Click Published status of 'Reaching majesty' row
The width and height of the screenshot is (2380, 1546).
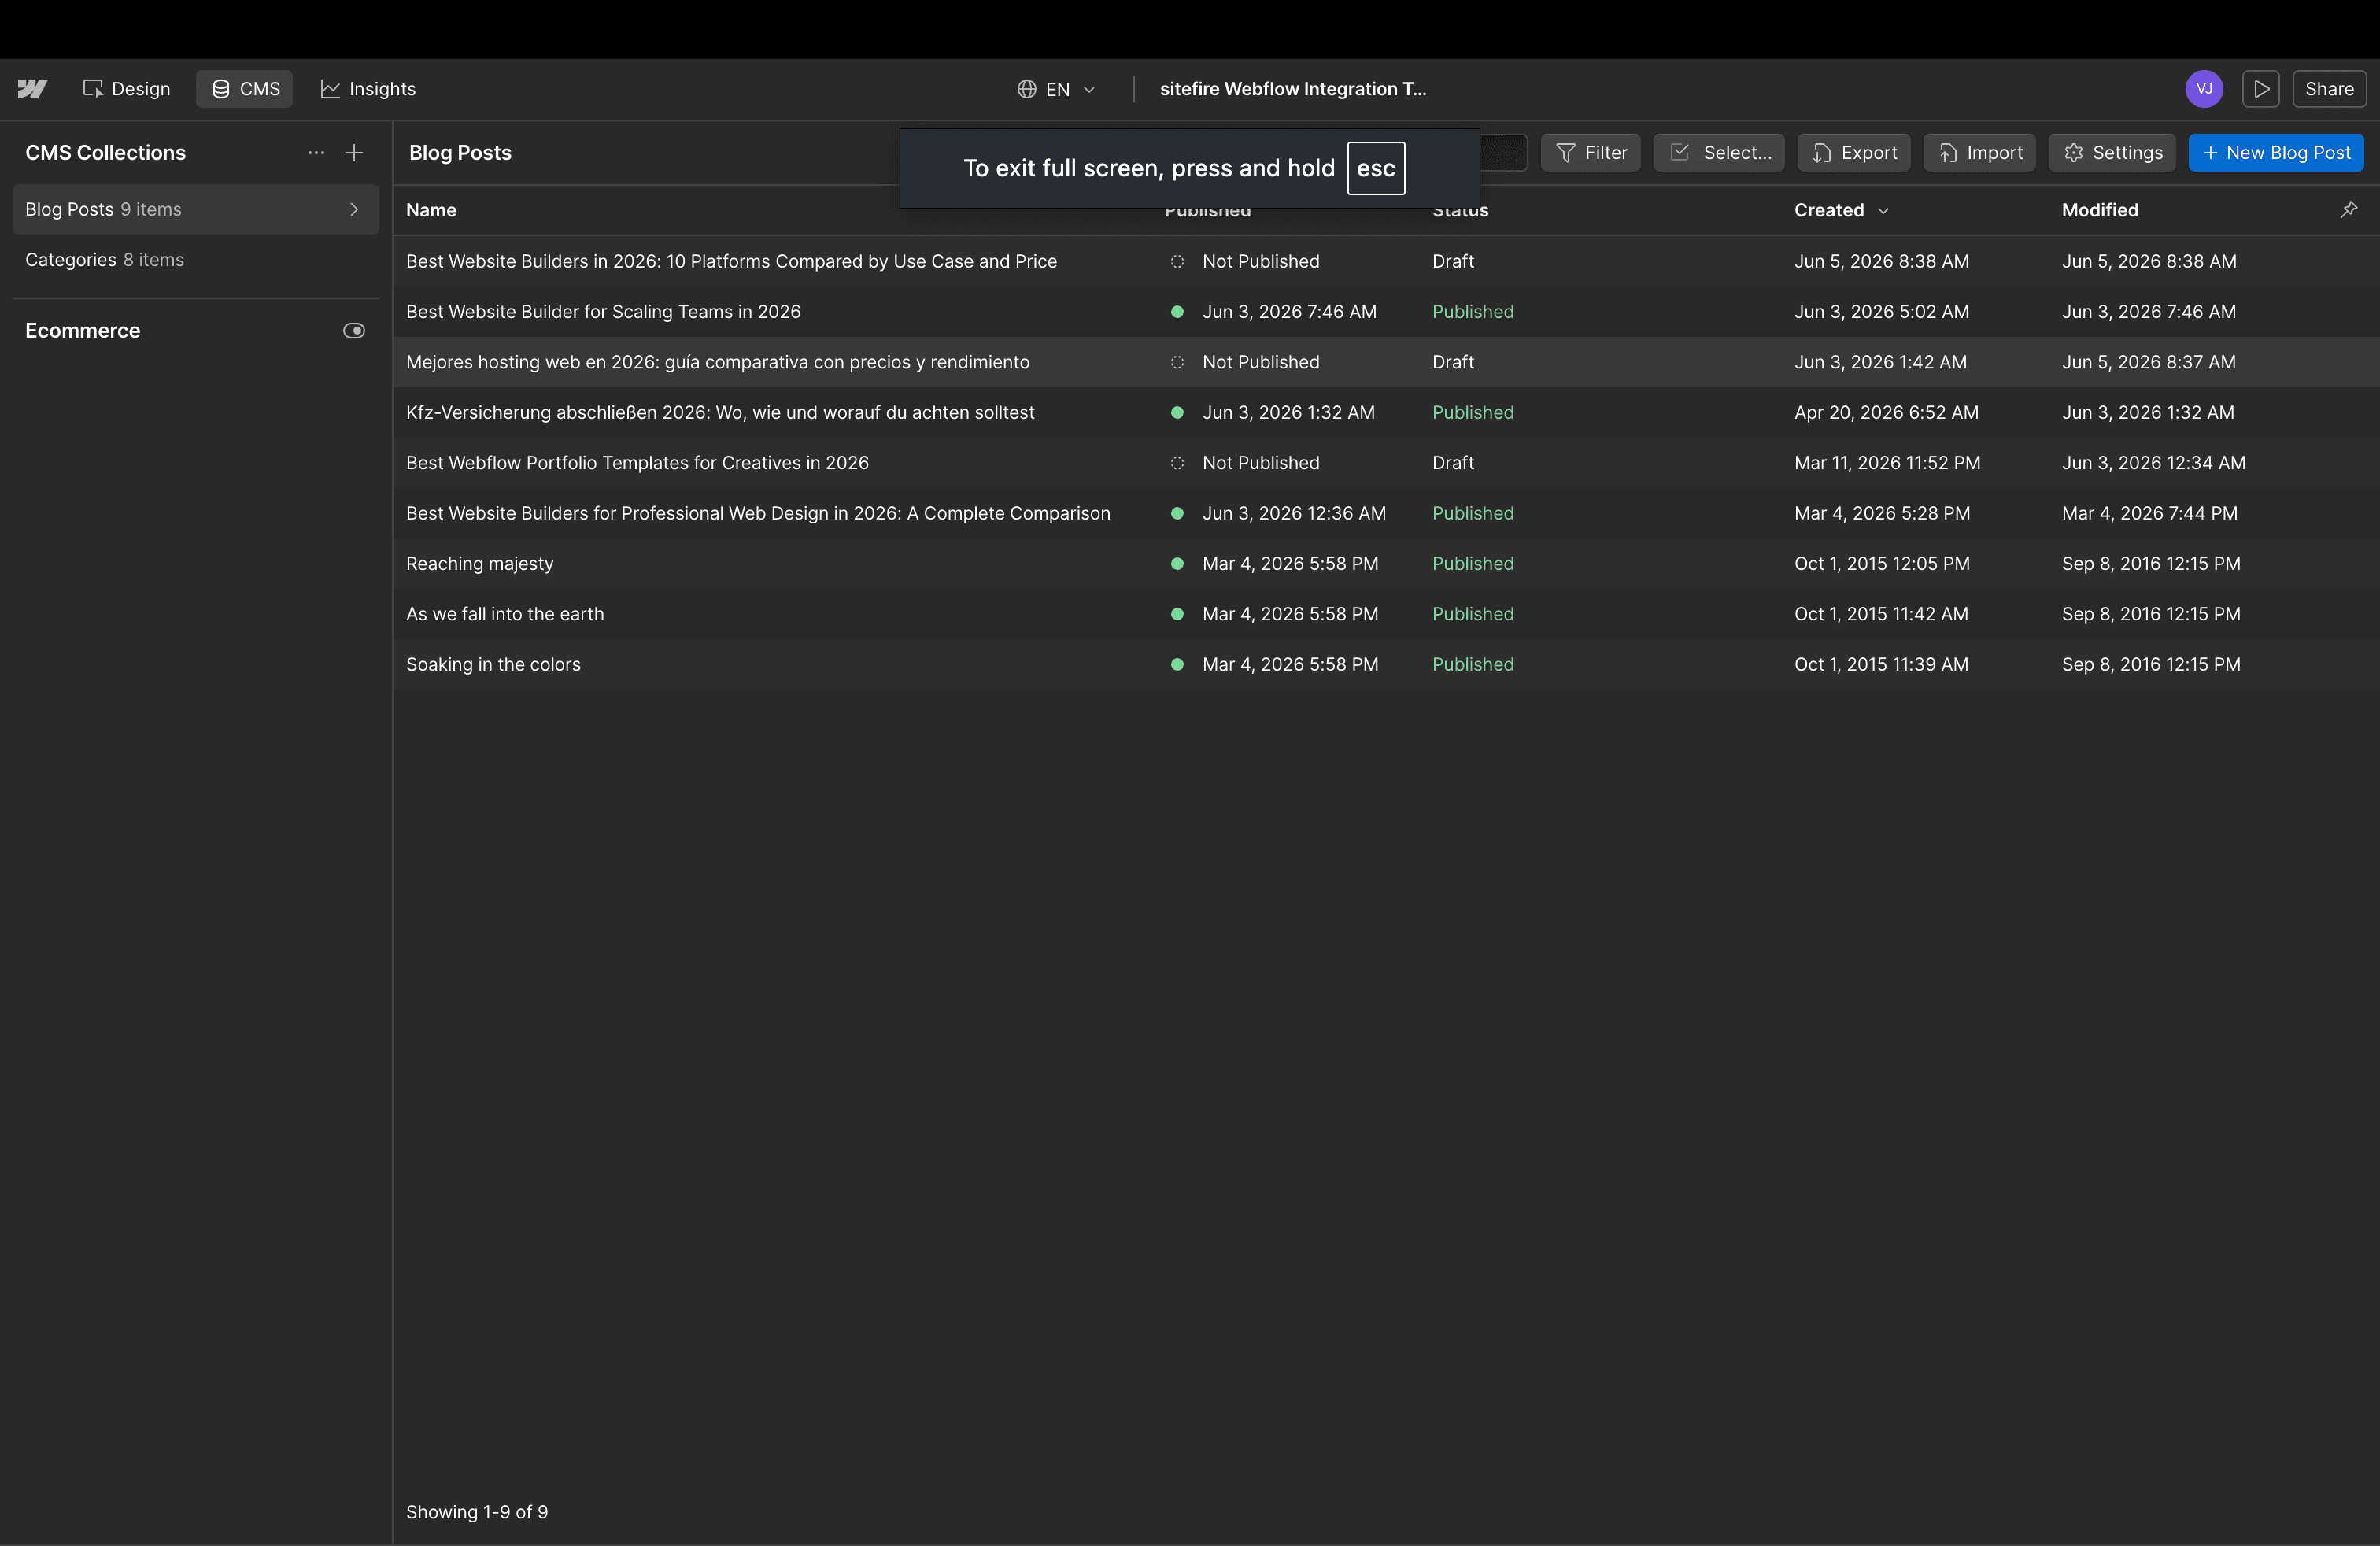click(x=1472, y=564)
